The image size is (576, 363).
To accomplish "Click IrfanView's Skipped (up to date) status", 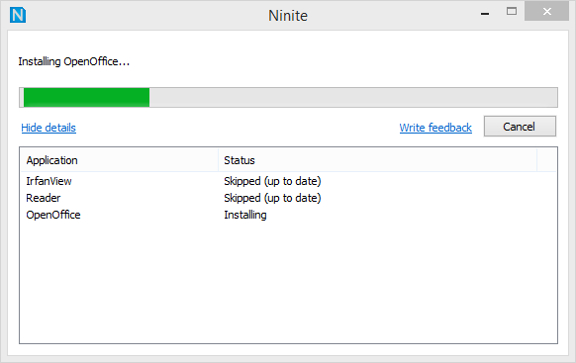I will [x=273, y=181].
